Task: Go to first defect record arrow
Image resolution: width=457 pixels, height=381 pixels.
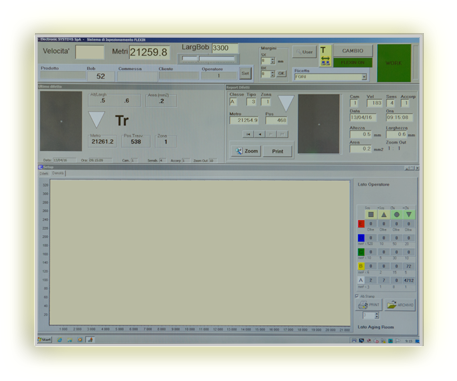Action: (248, 134)
